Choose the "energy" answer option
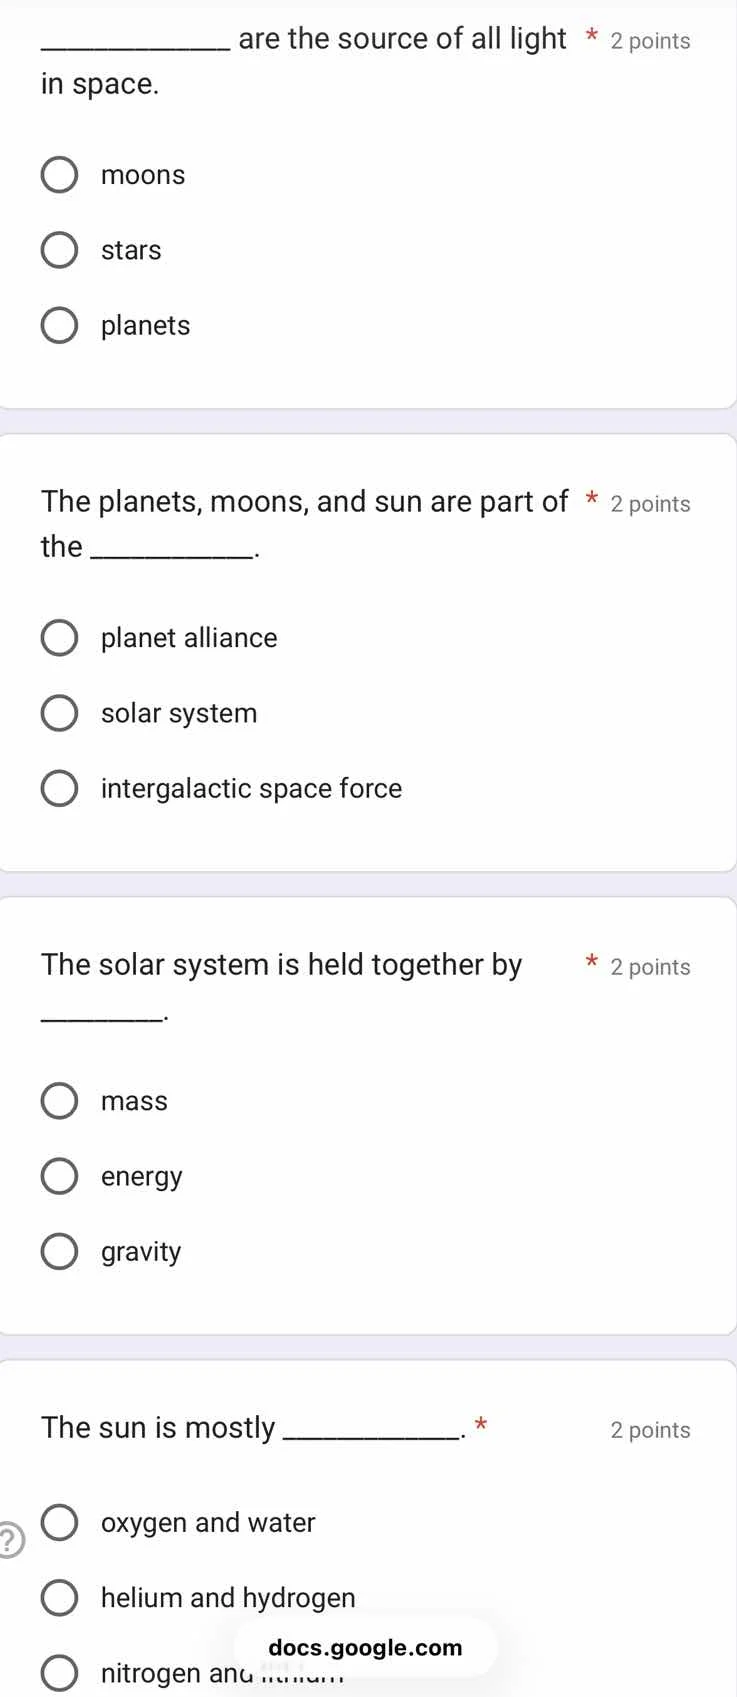 tap(59, 1176)
